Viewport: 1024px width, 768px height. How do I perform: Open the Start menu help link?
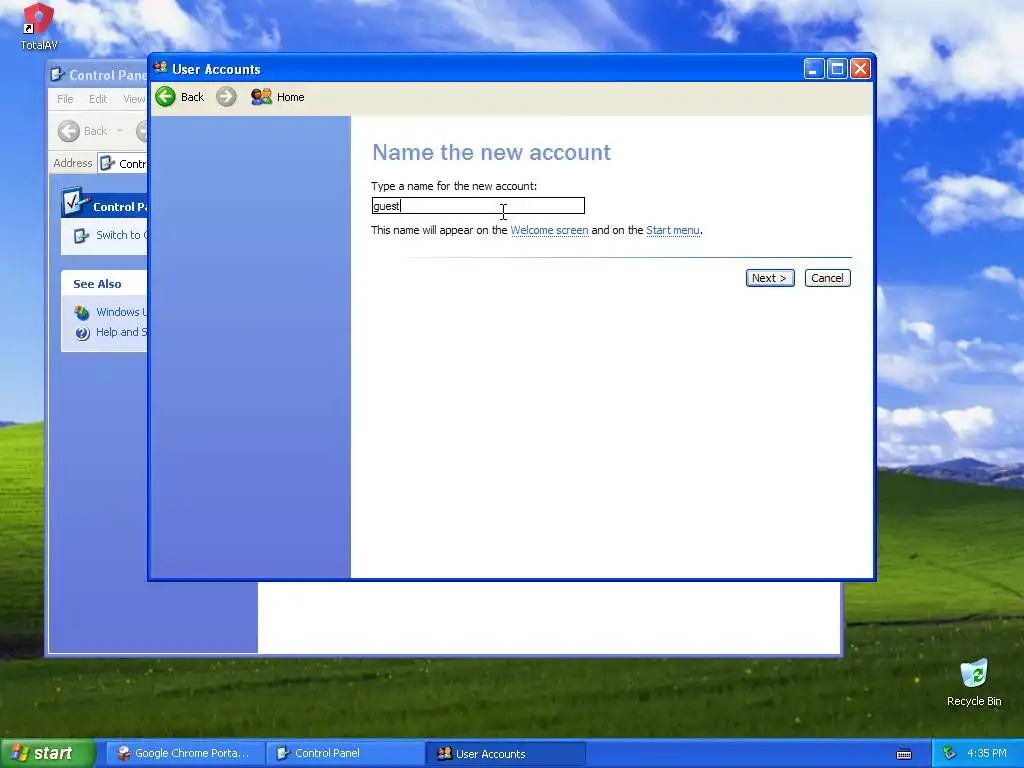tap(673, 230)
